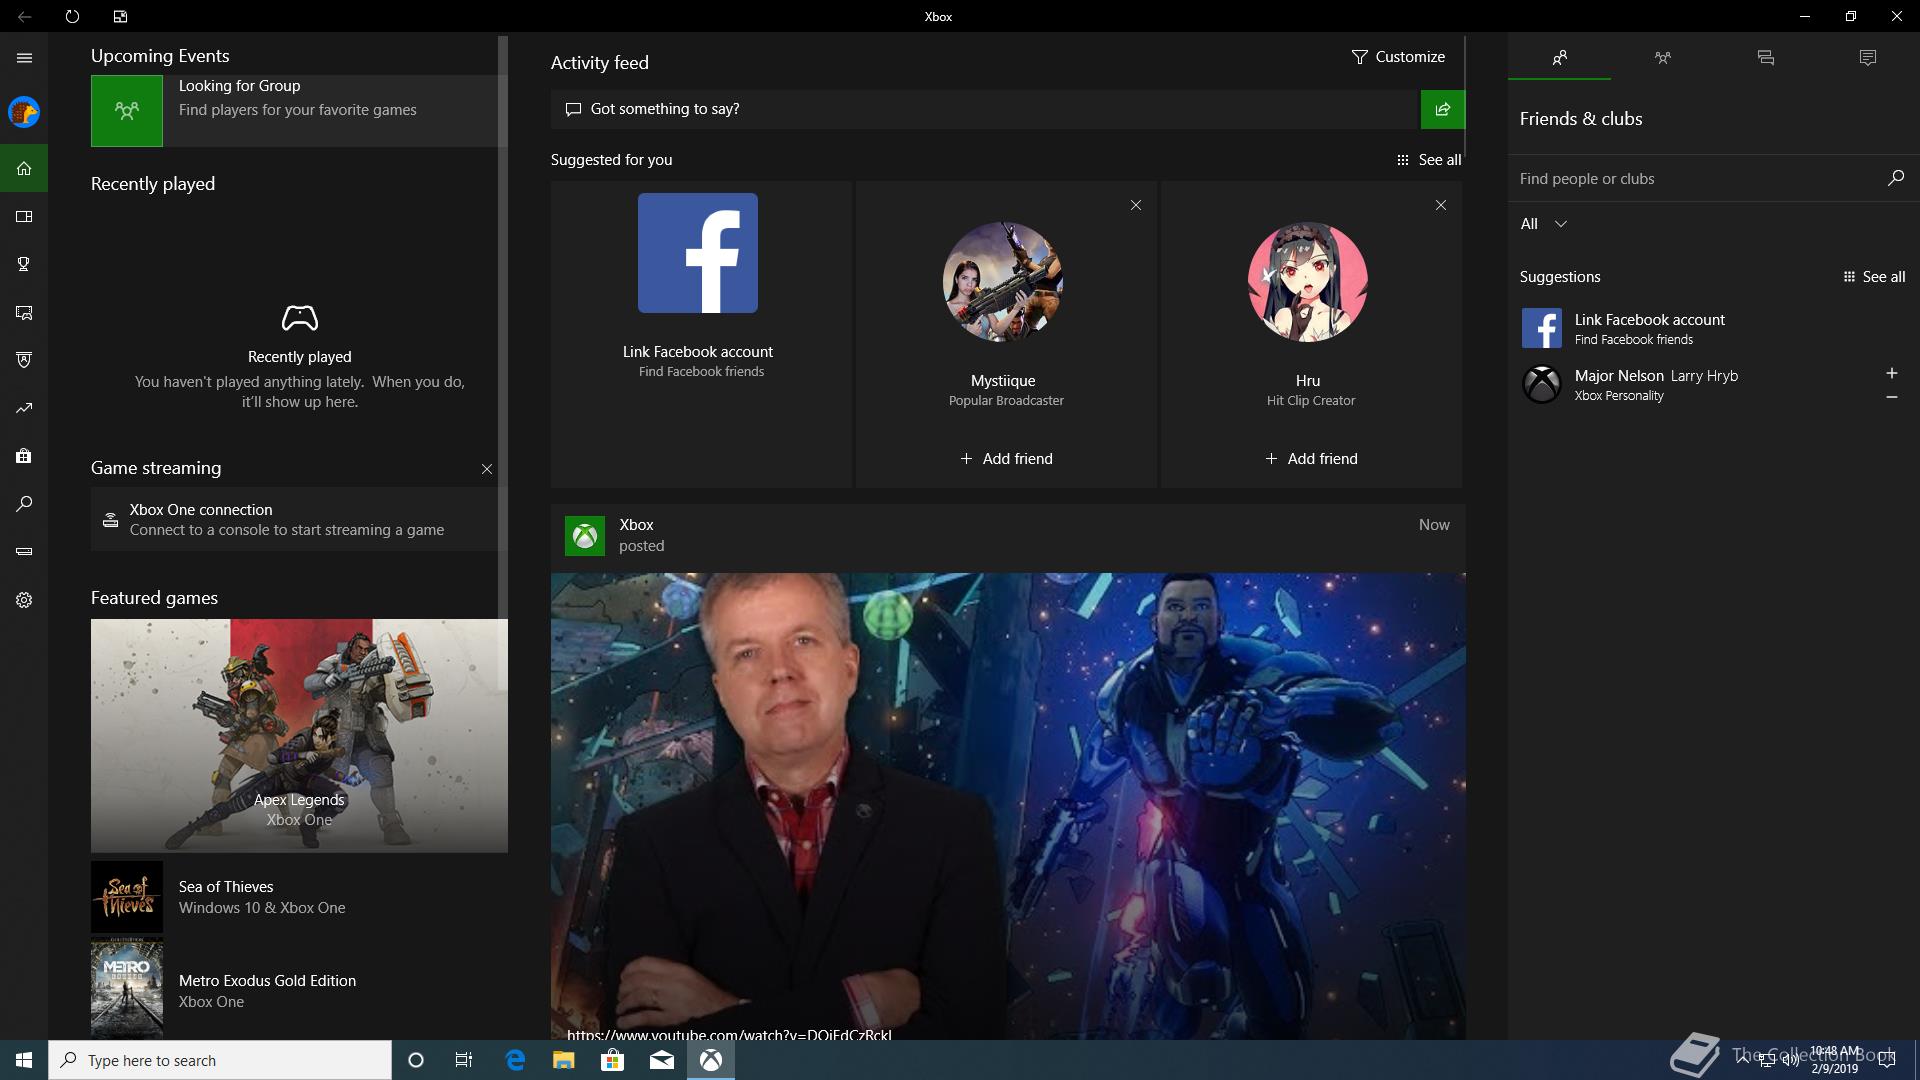This screenshot has height=1080, width=1920.
Task: Click Xbox poster name in feed
Action: click(x=636, y=525)
